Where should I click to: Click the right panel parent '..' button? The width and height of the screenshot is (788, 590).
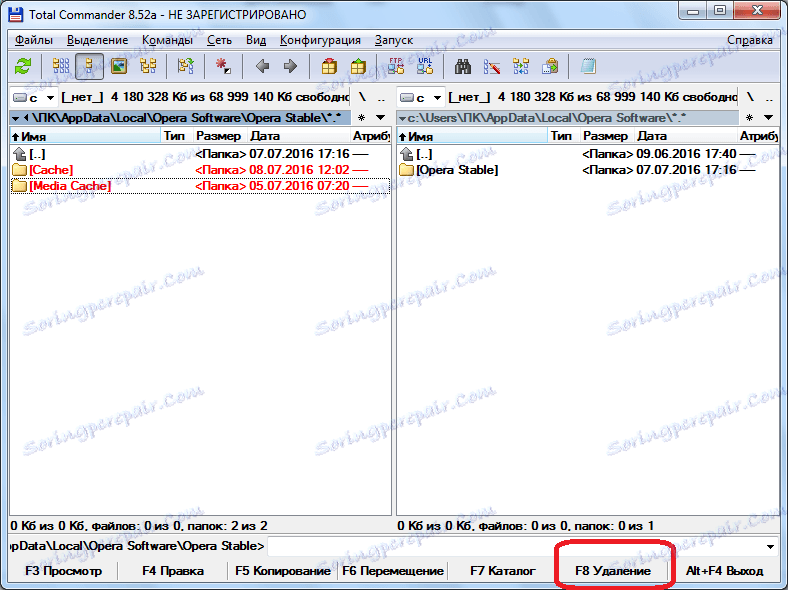769,97
